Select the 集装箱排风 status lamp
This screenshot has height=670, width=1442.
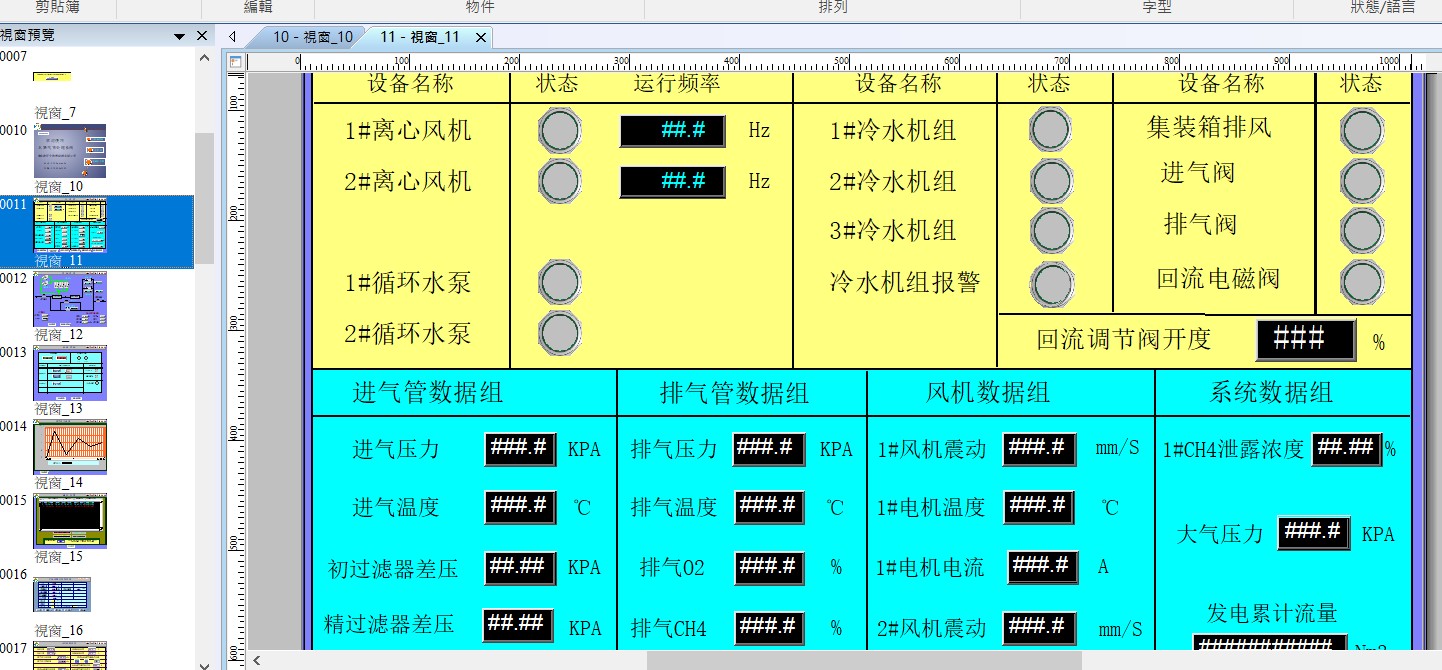[1362, 130]
